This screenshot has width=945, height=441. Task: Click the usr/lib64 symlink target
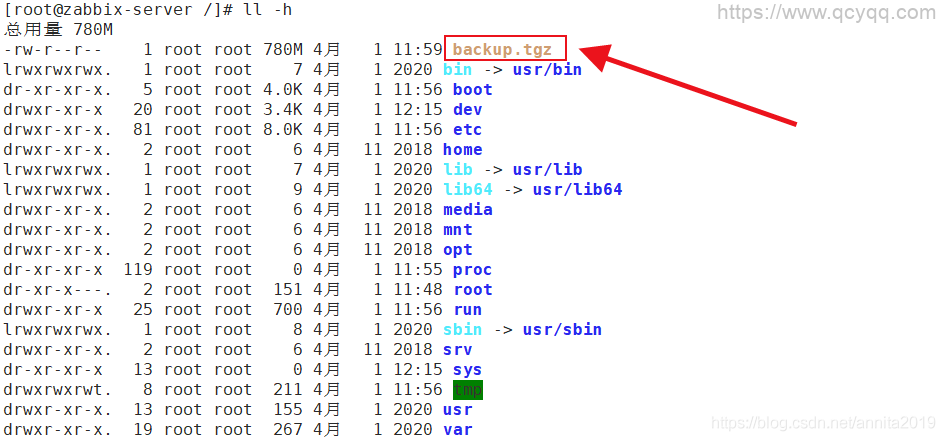click(577, 190)
